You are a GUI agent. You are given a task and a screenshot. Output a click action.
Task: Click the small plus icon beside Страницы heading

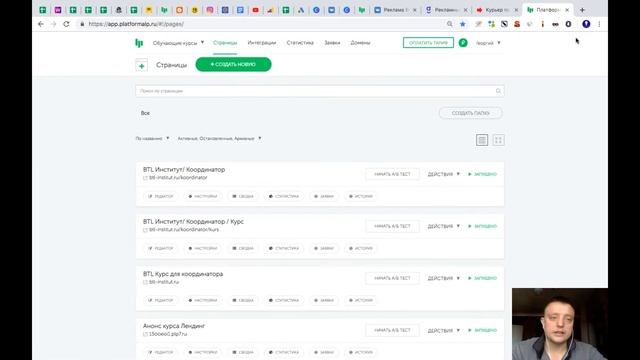(142, 65)
